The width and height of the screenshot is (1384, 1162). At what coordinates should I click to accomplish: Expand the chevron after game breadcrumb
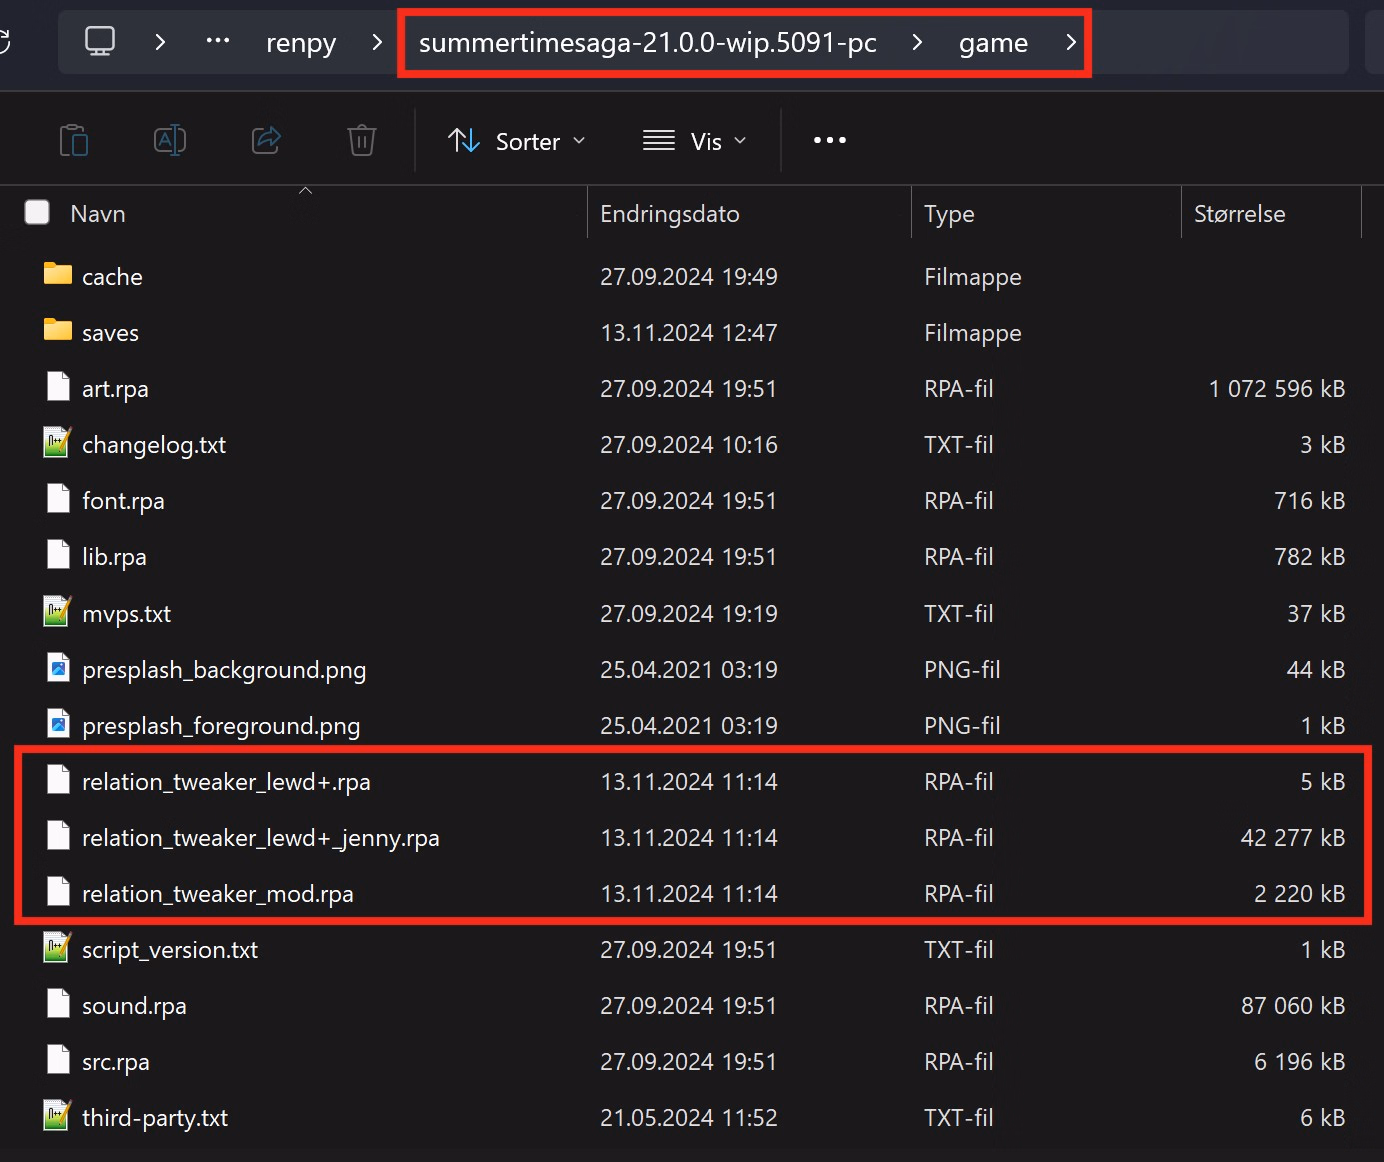(1071, 41)
